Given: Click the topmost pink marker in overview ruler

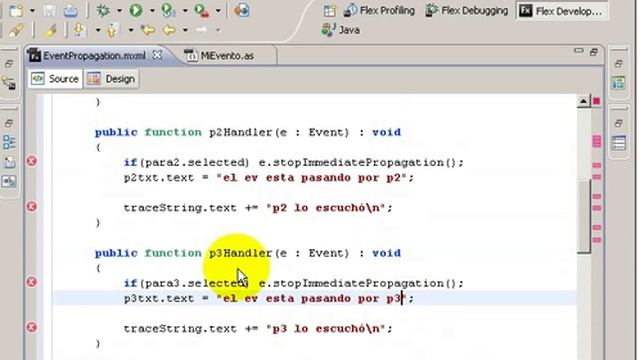Looking at the screenshot, I should pyautogui.click(x=597, y=141).
